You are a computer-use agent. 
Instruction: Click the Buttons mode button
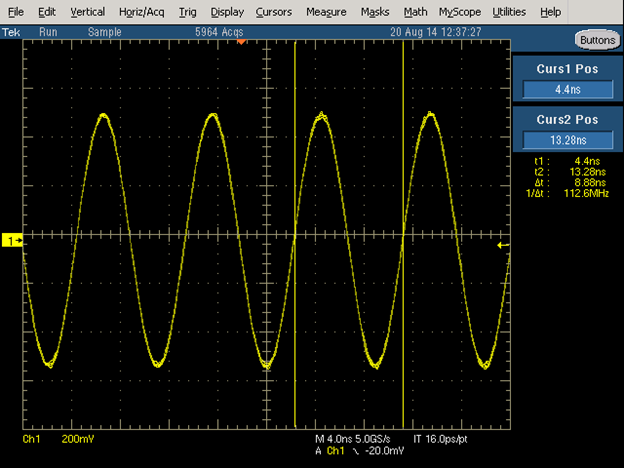597,40
